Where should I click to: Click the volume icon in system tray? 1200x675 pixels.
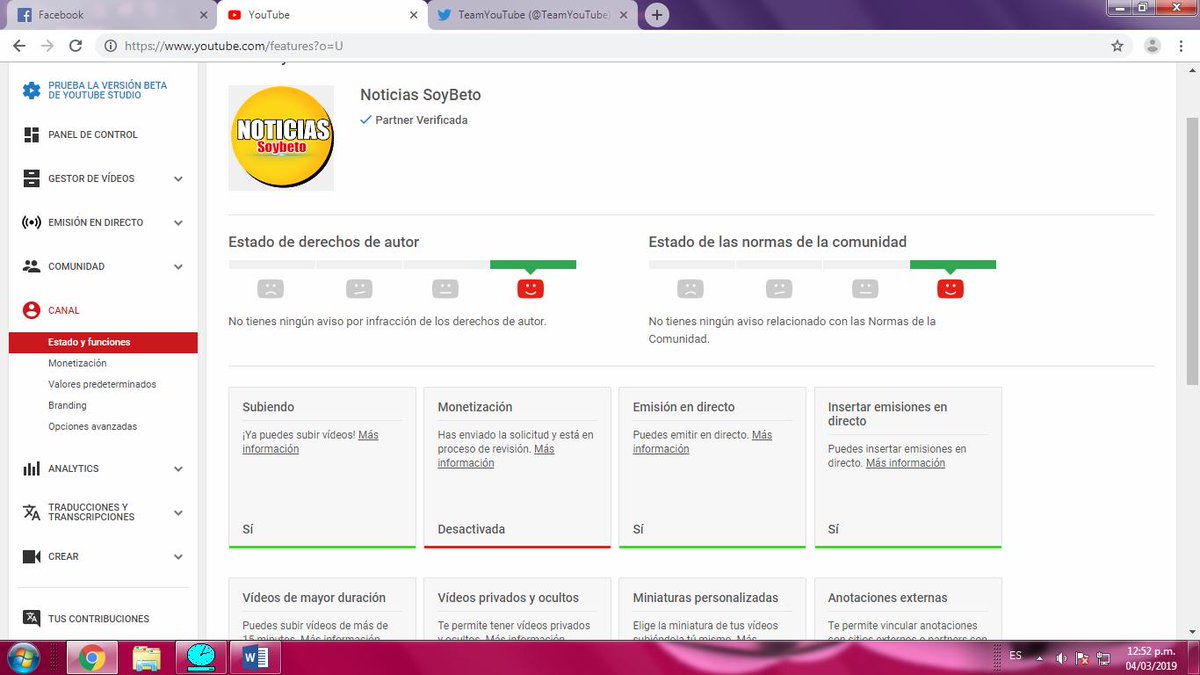pyautogui.click(x=1061, y=658)
